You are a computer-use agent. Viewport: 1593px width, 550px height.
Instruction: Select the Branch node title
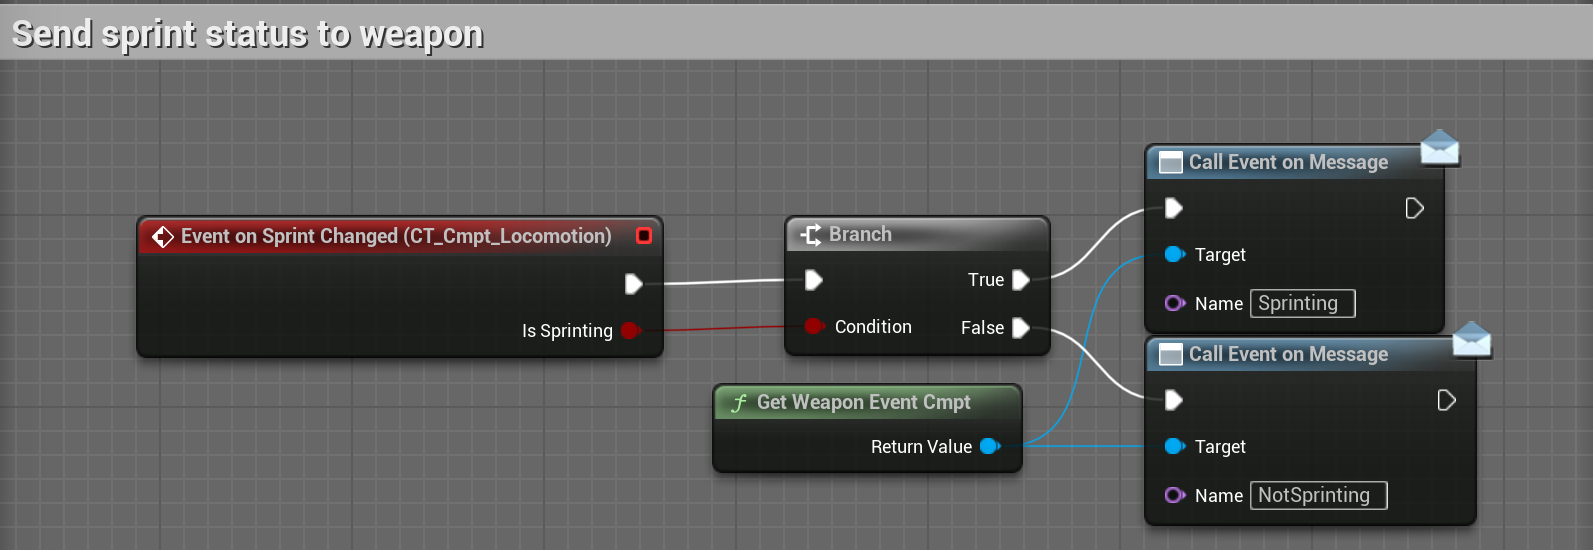[860, 234]
